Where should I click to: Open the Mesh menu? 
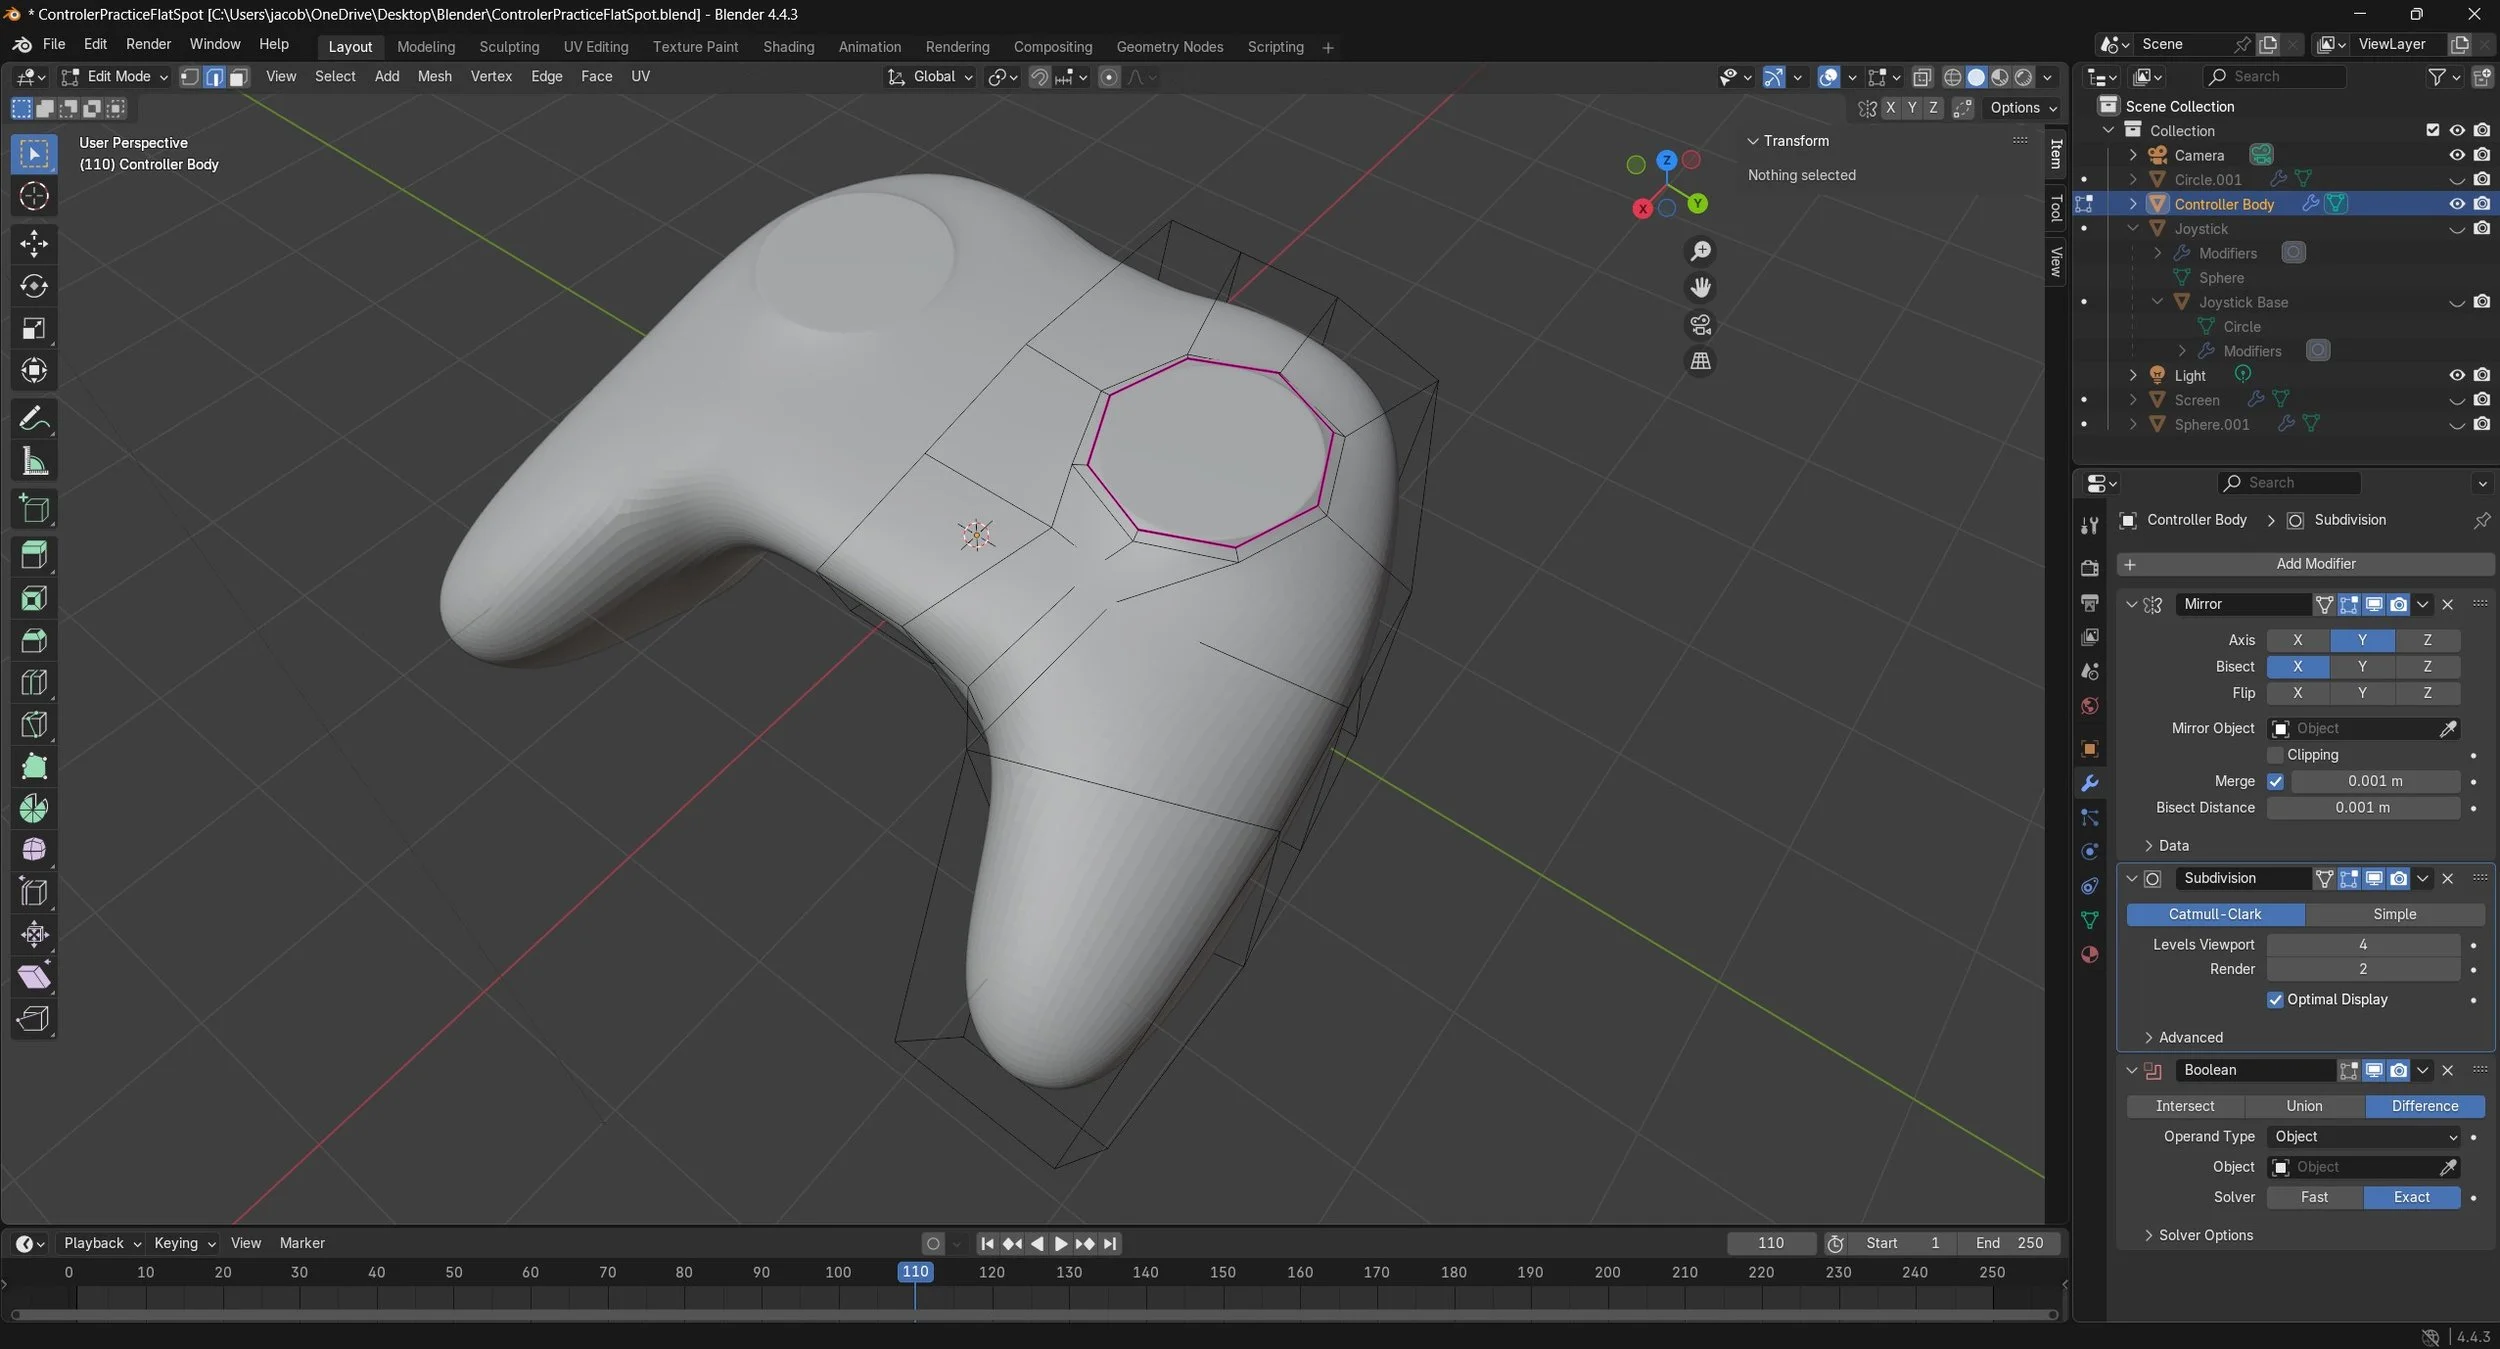[434, 77]
